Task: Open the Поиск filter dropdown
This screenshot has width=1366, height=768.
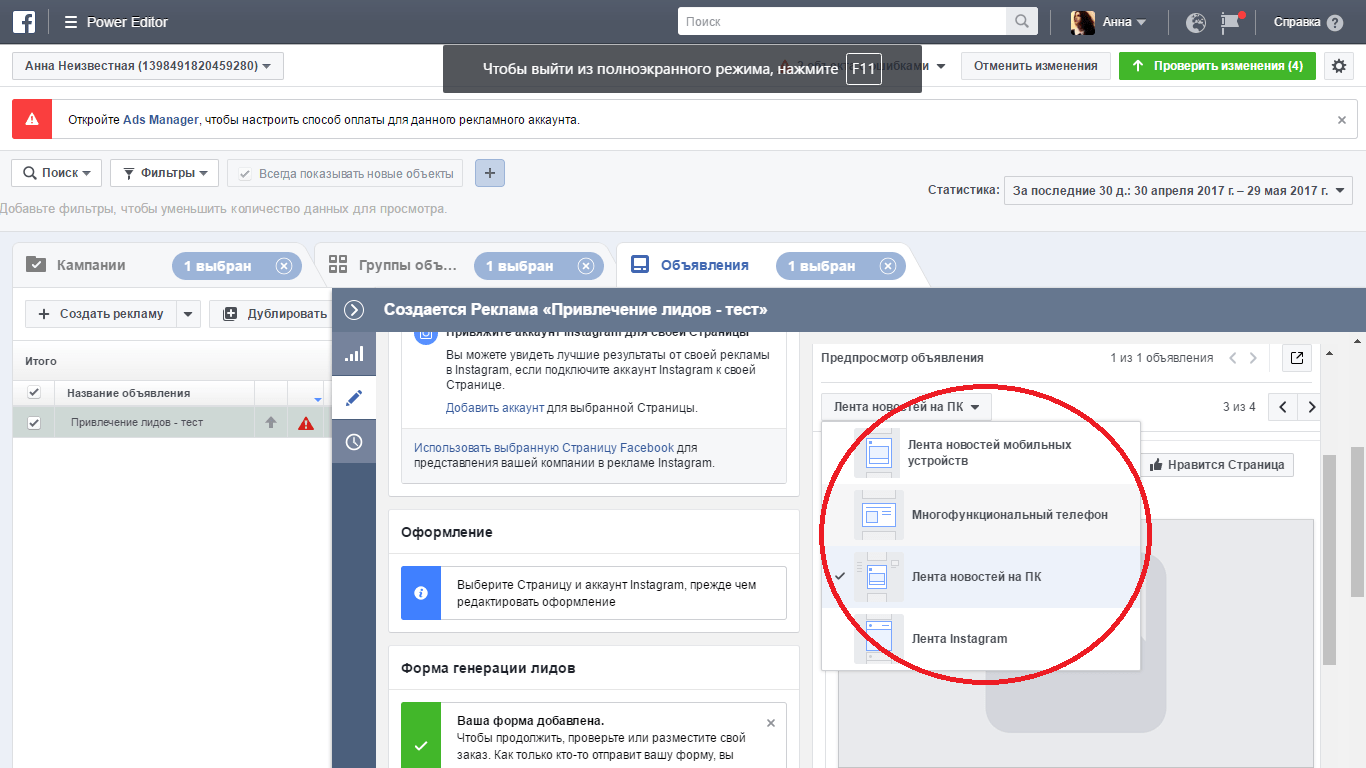Action: 57,173
